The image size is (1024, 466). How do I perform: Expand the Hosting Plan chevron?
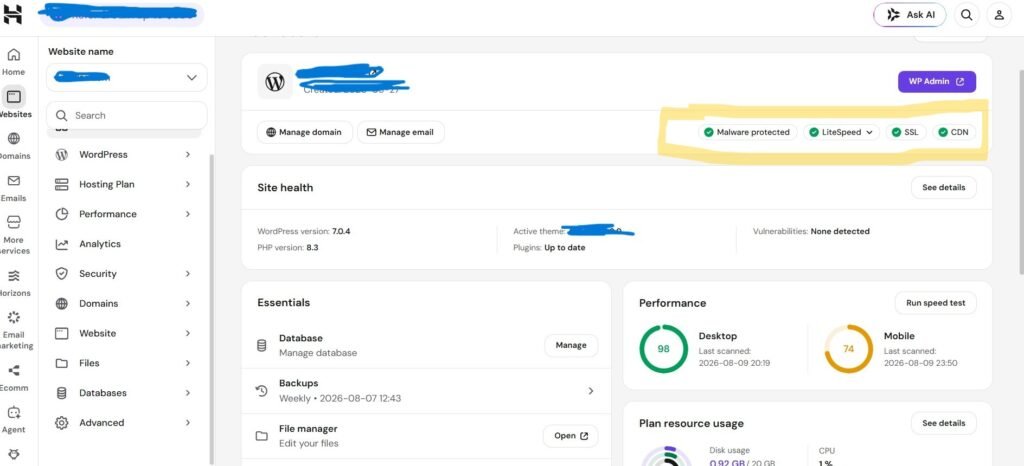[x=188, y=185]
